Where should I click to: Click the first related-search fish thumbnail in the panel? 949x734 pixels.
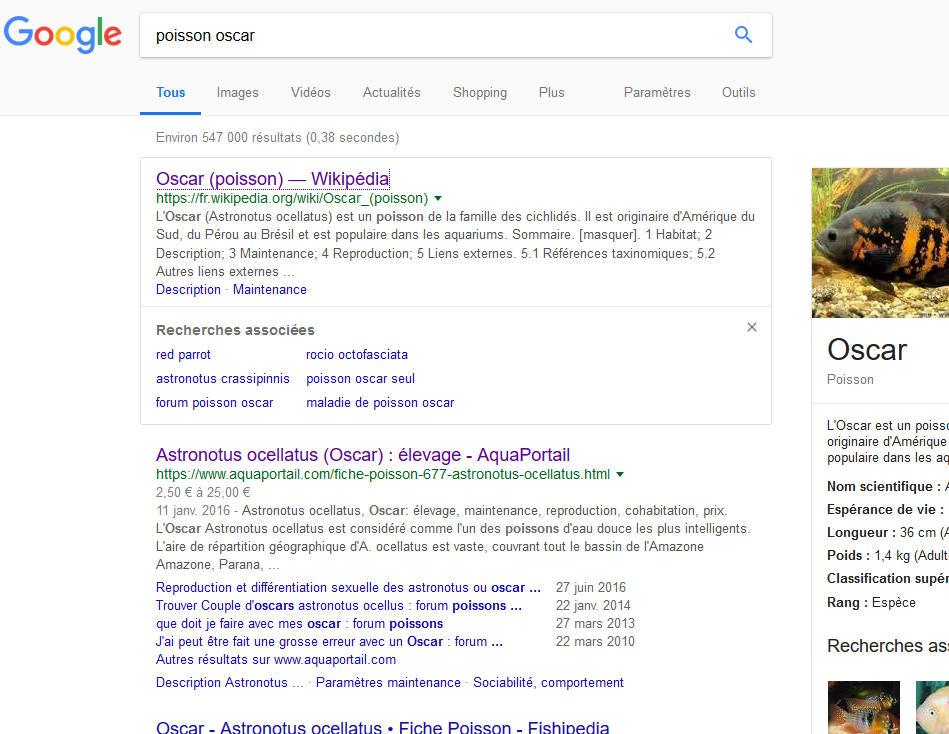coord(864,707)
